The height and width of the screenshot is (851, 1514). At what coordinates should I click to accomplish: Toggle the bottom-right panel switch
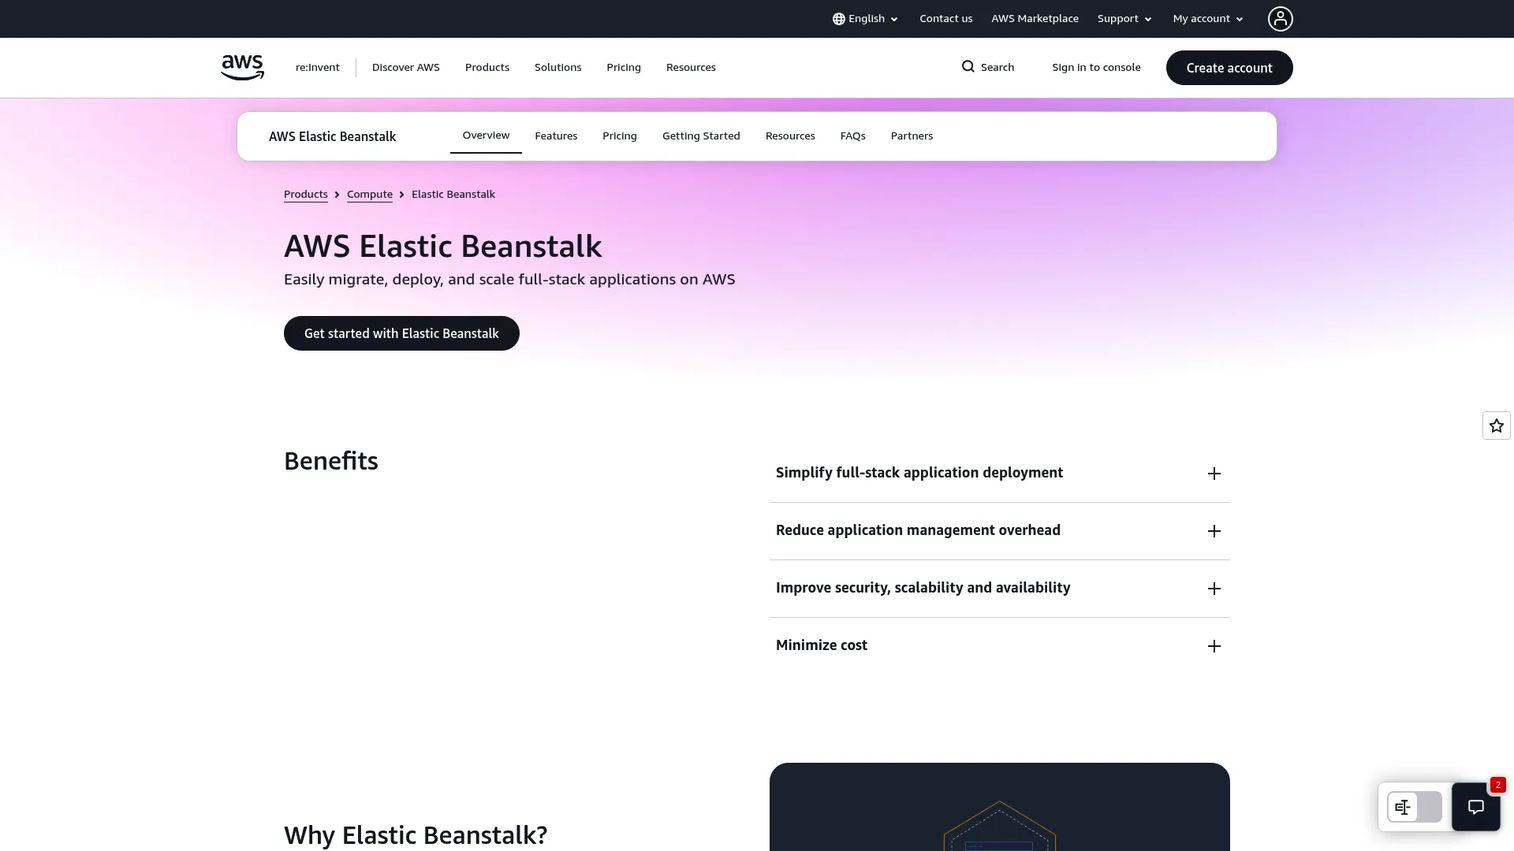click(1414, 807)
